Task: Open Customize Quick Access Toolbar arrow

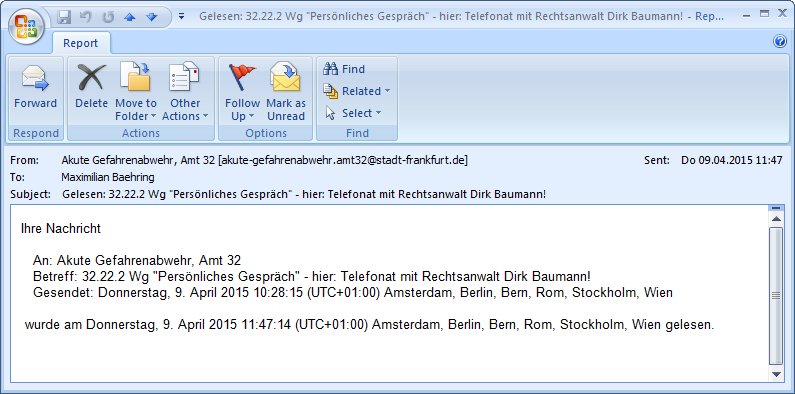Action: pyautogui.click(x=182, y=17)
